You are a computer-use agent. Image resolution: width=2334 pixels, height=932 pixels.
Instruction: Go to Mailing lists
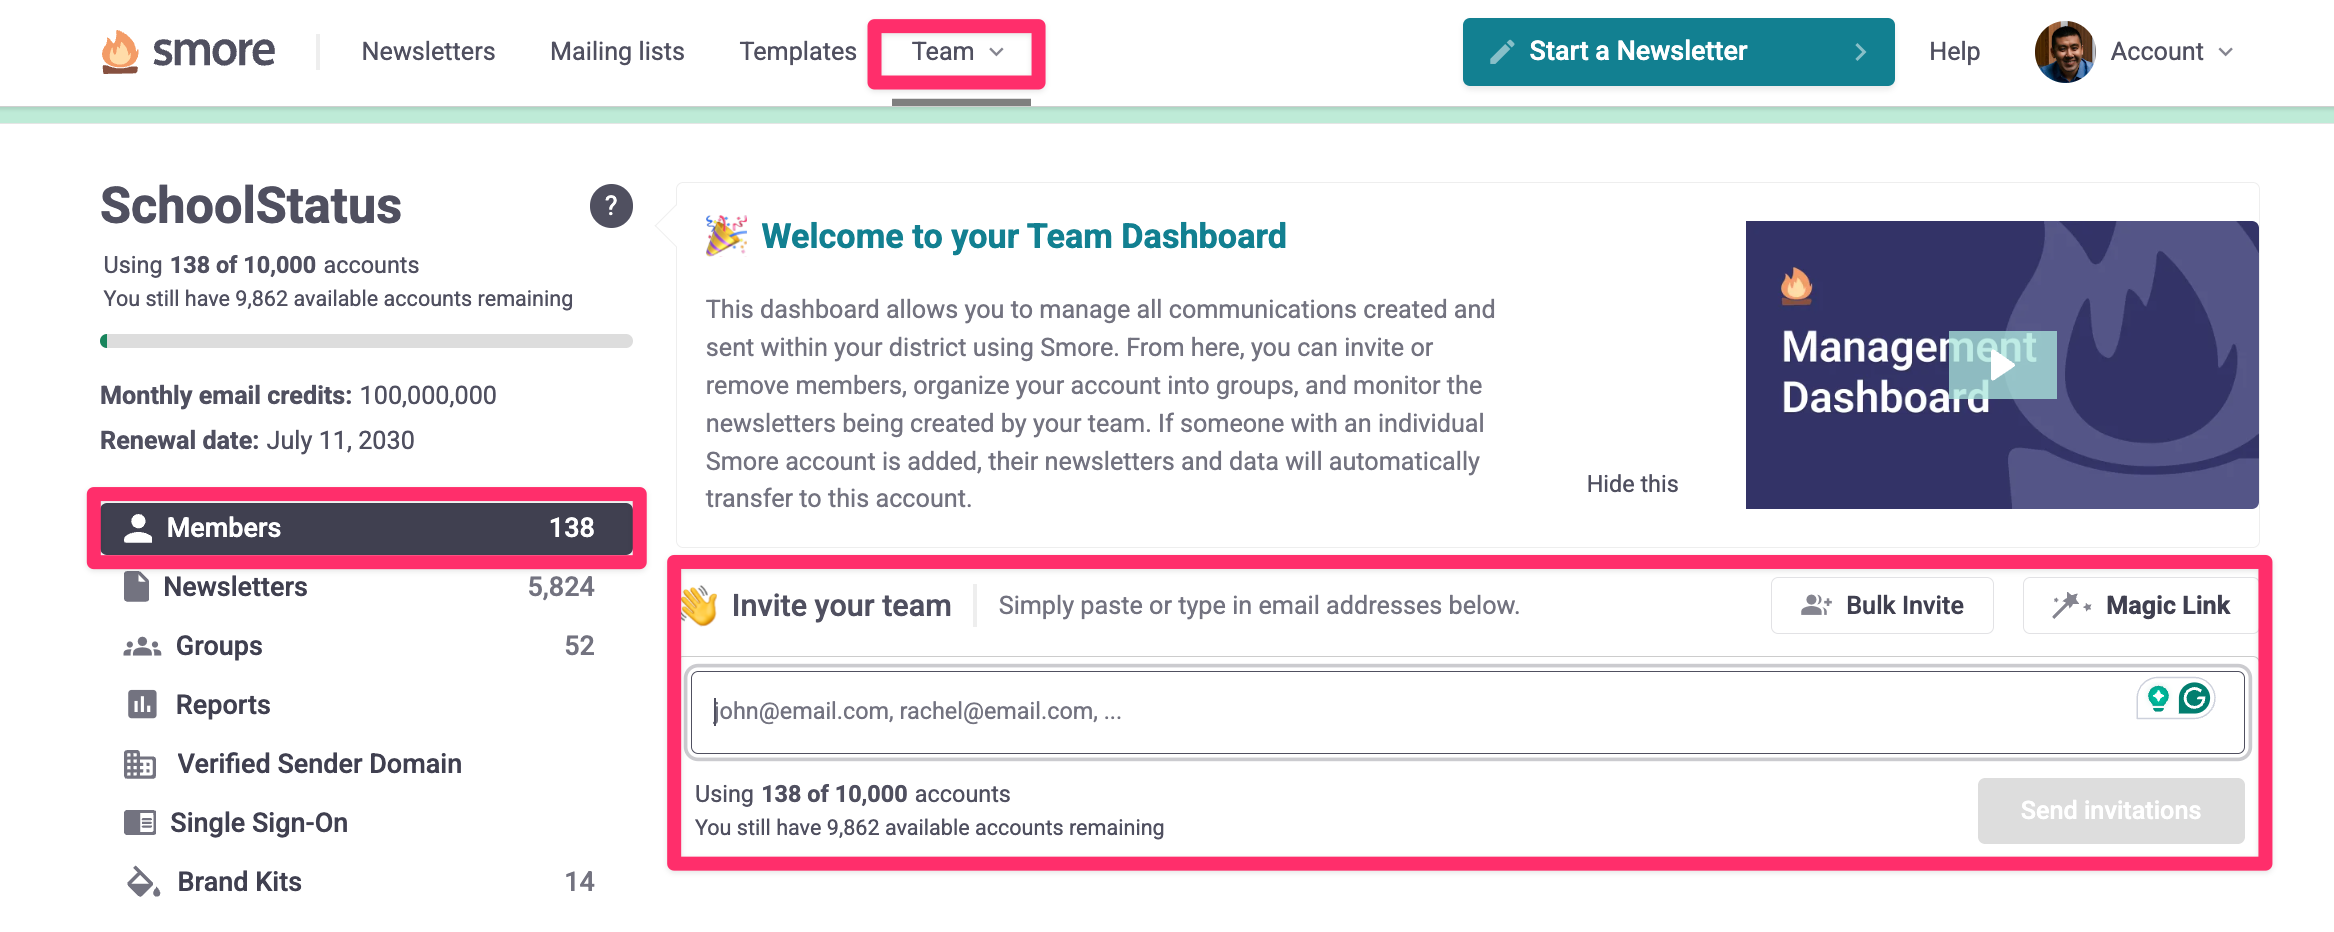(617, 52)
